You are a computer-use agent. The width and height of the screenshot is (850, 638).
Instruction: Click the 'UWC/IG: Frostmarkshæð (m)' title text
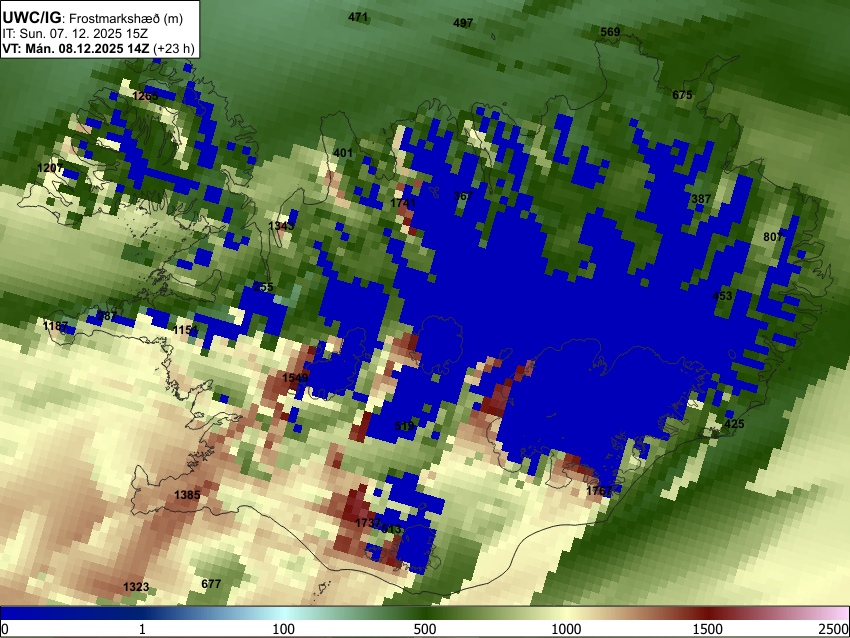tap(93, 18)
